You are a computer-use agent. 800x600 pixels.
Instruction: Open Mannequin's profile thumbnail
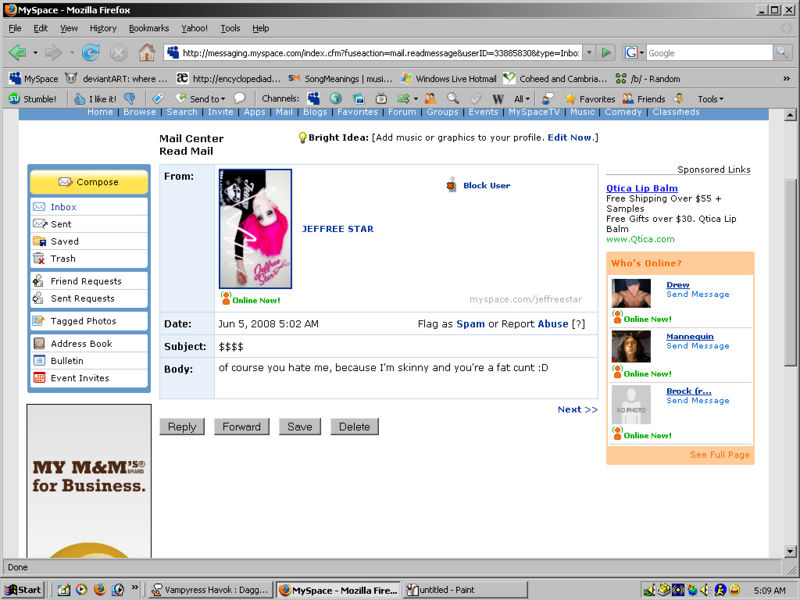click(631, 346)
